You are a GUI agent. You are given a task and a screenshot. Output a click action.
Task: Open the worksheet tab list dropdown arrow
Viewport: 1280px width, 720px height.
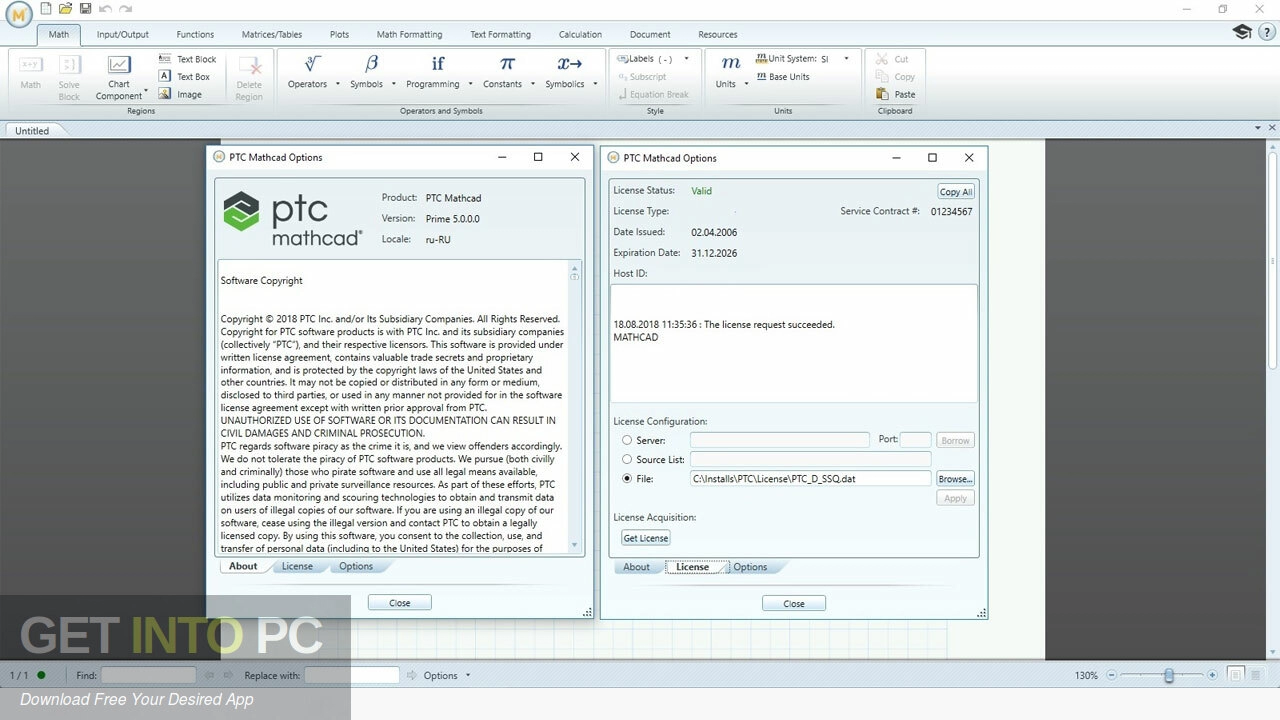(x=1258, y=128)
